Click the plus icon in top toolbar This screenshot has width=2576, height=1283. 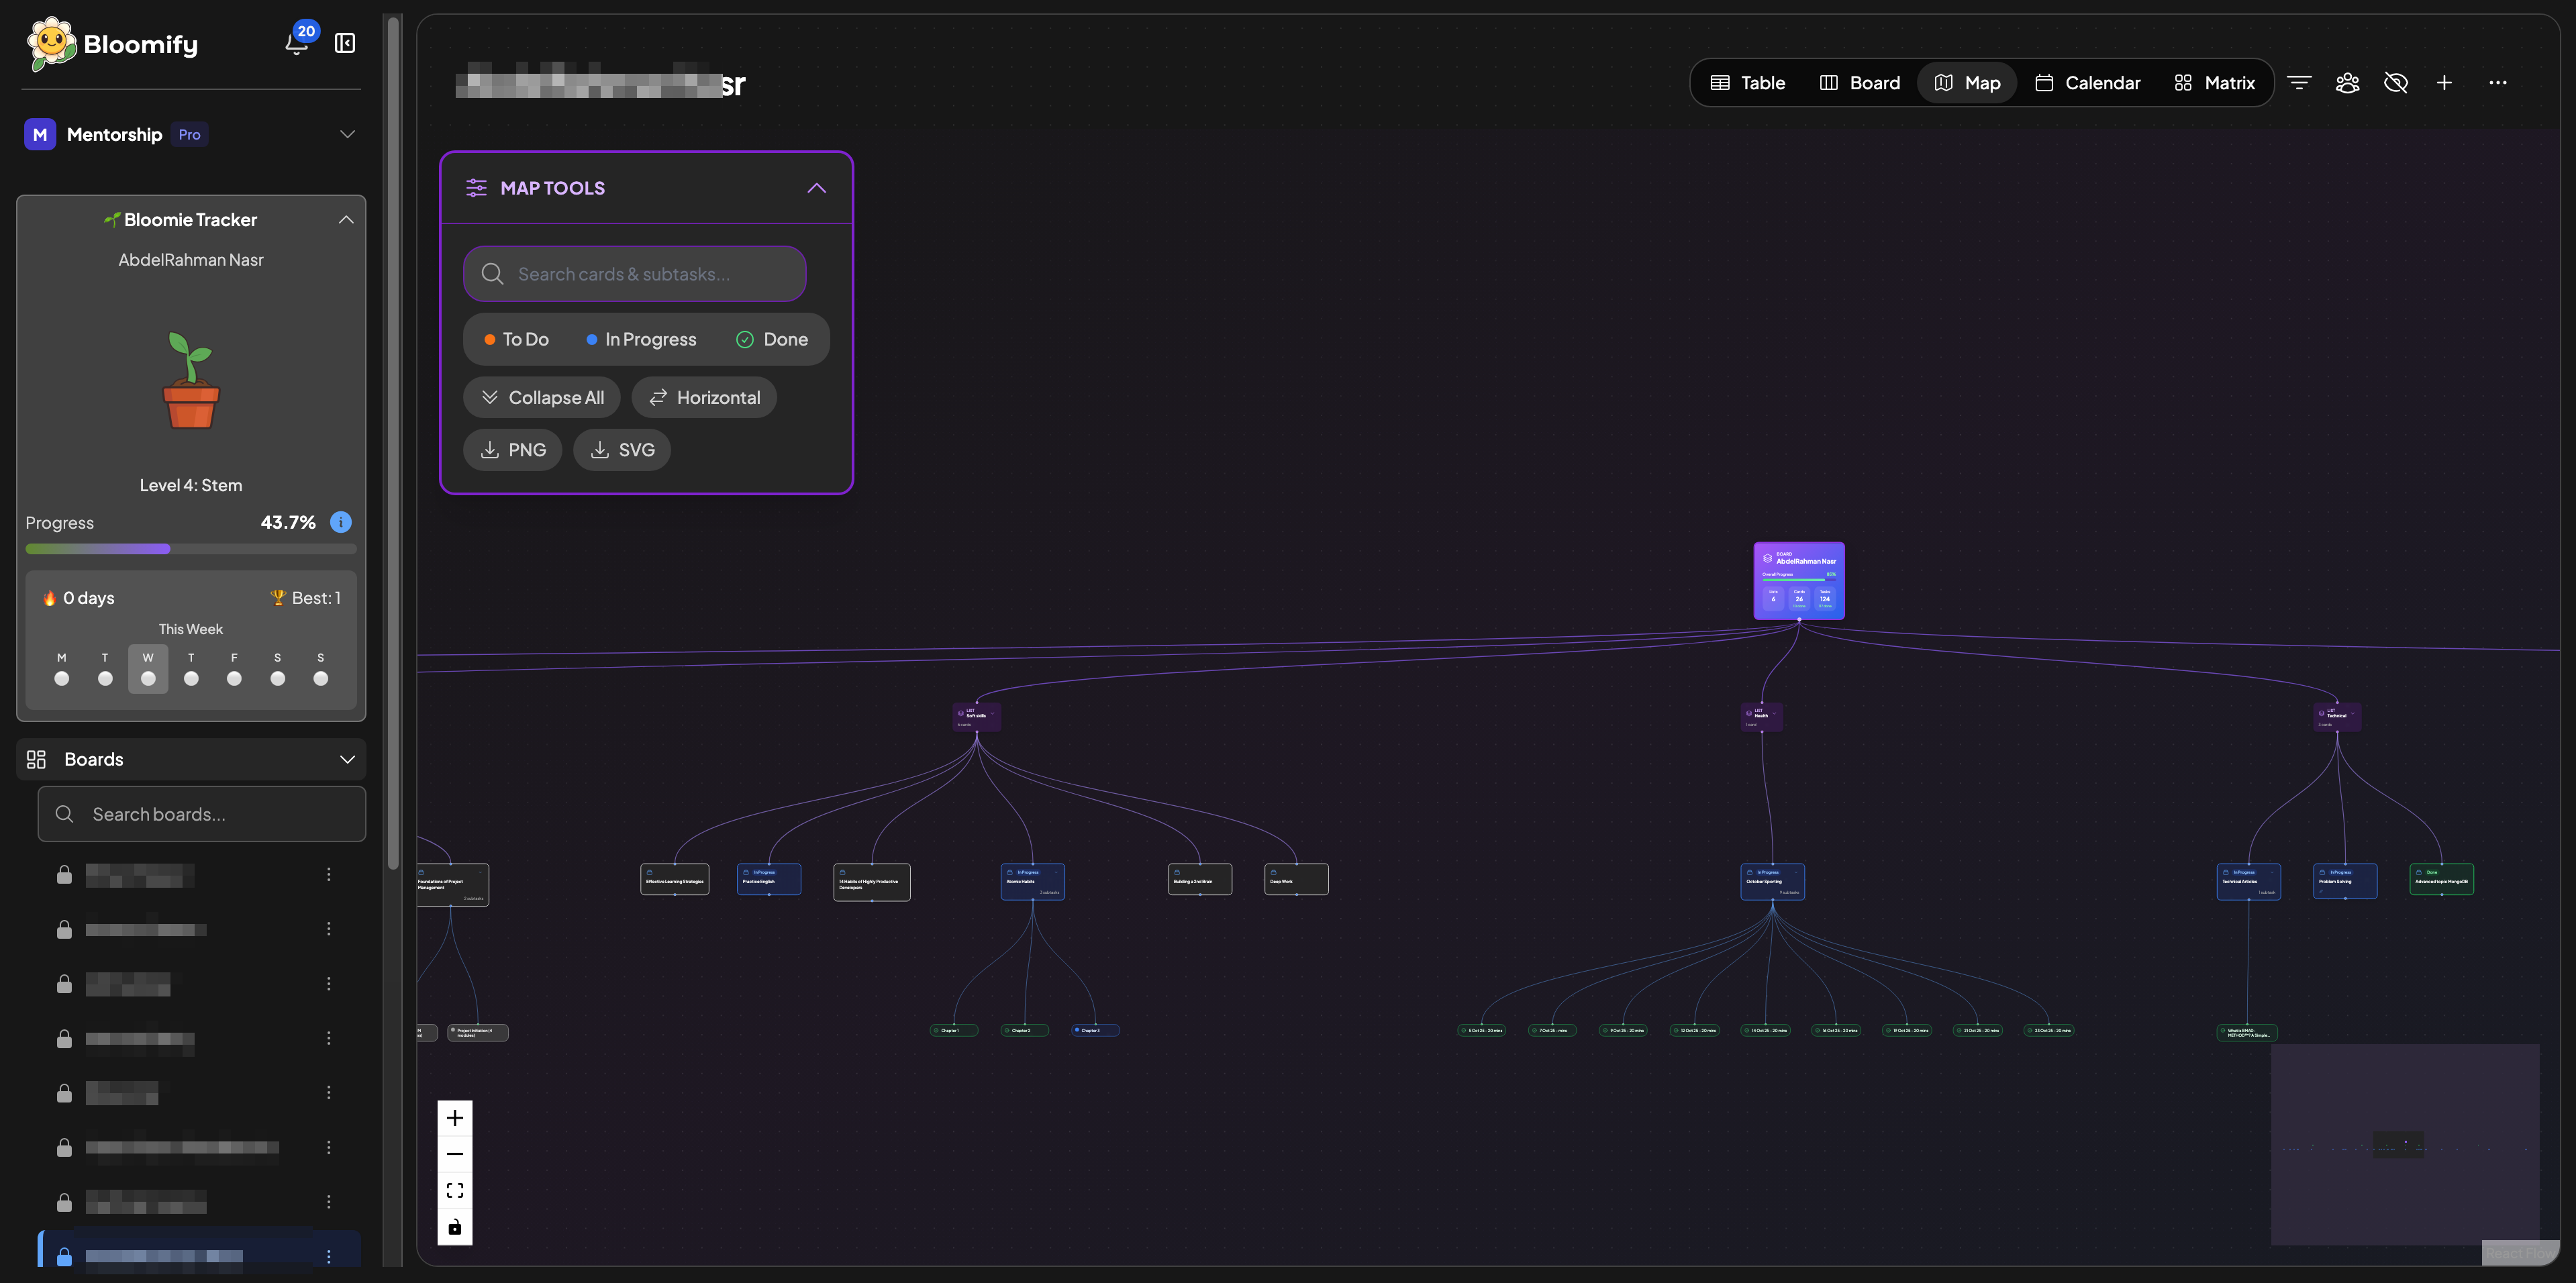click(x=2444, y=83)
